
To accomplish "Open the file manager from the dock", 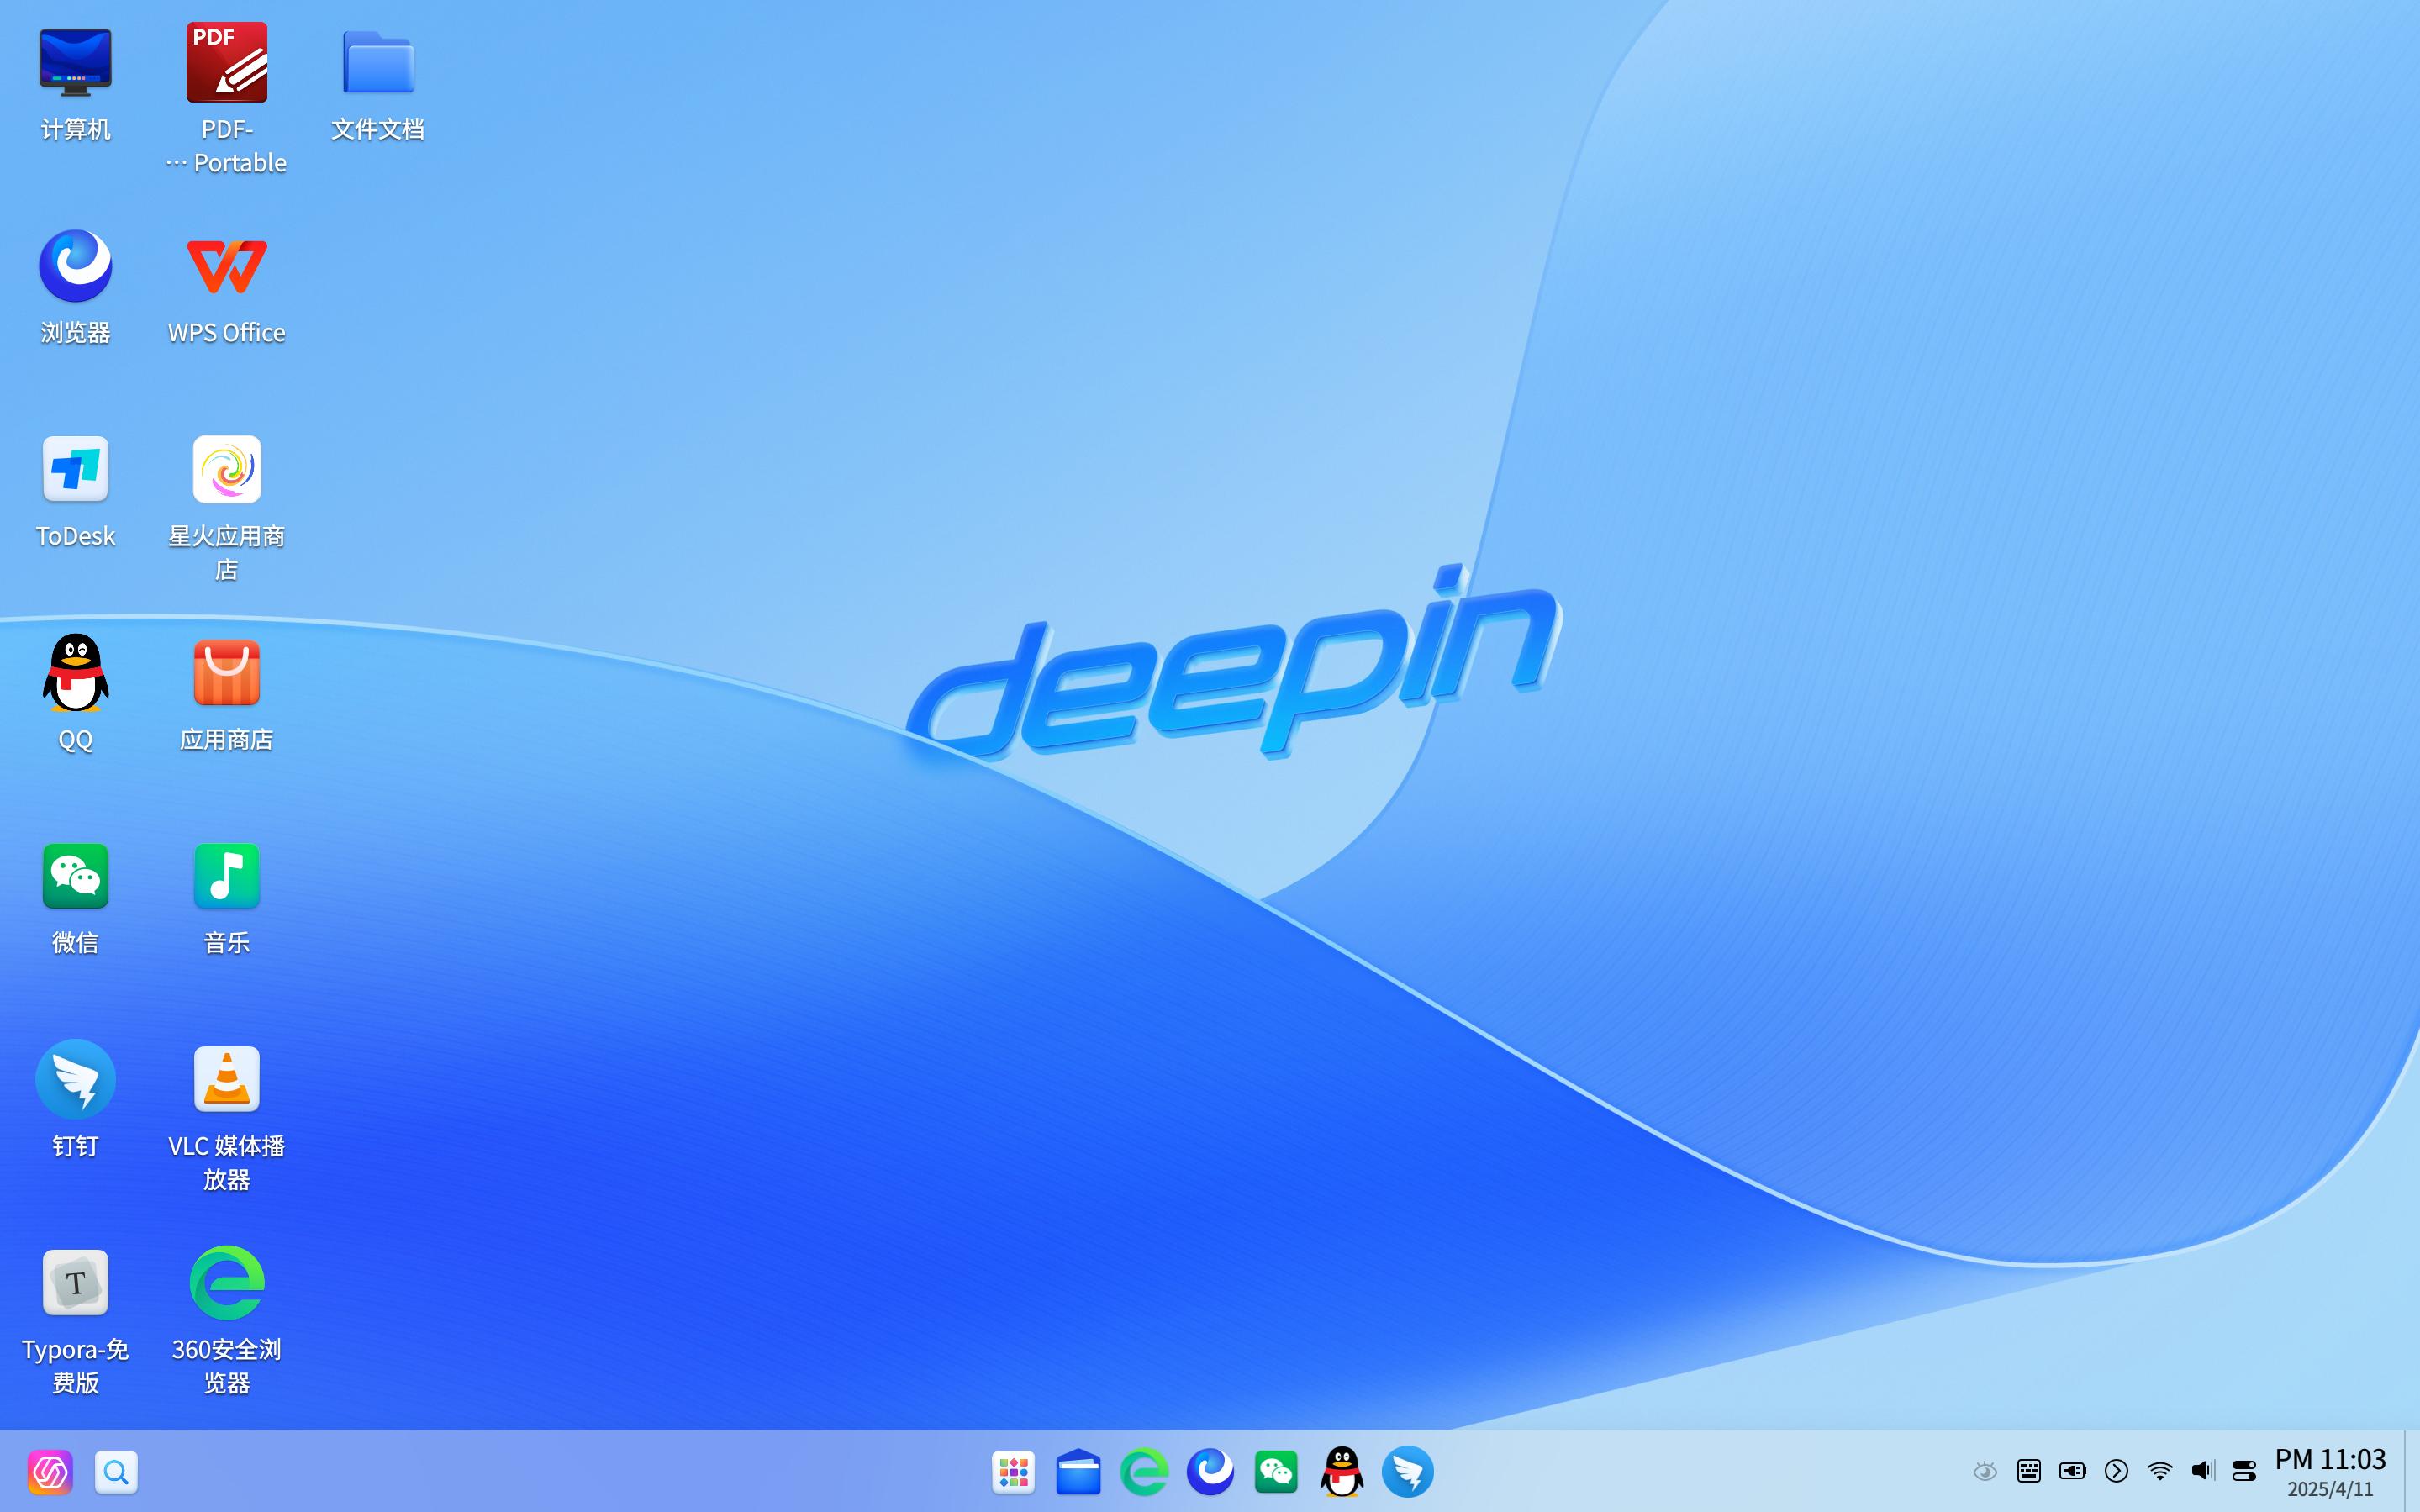I will [x=1078, y=1472].
